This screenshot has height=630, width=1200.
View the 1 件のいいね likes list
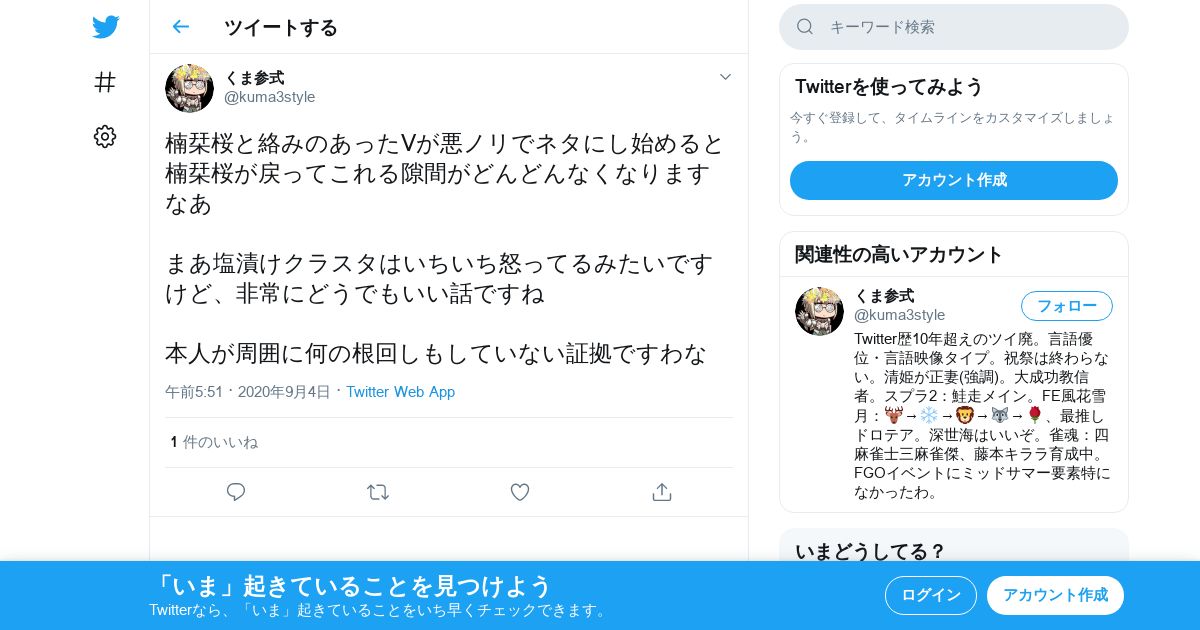214,442
